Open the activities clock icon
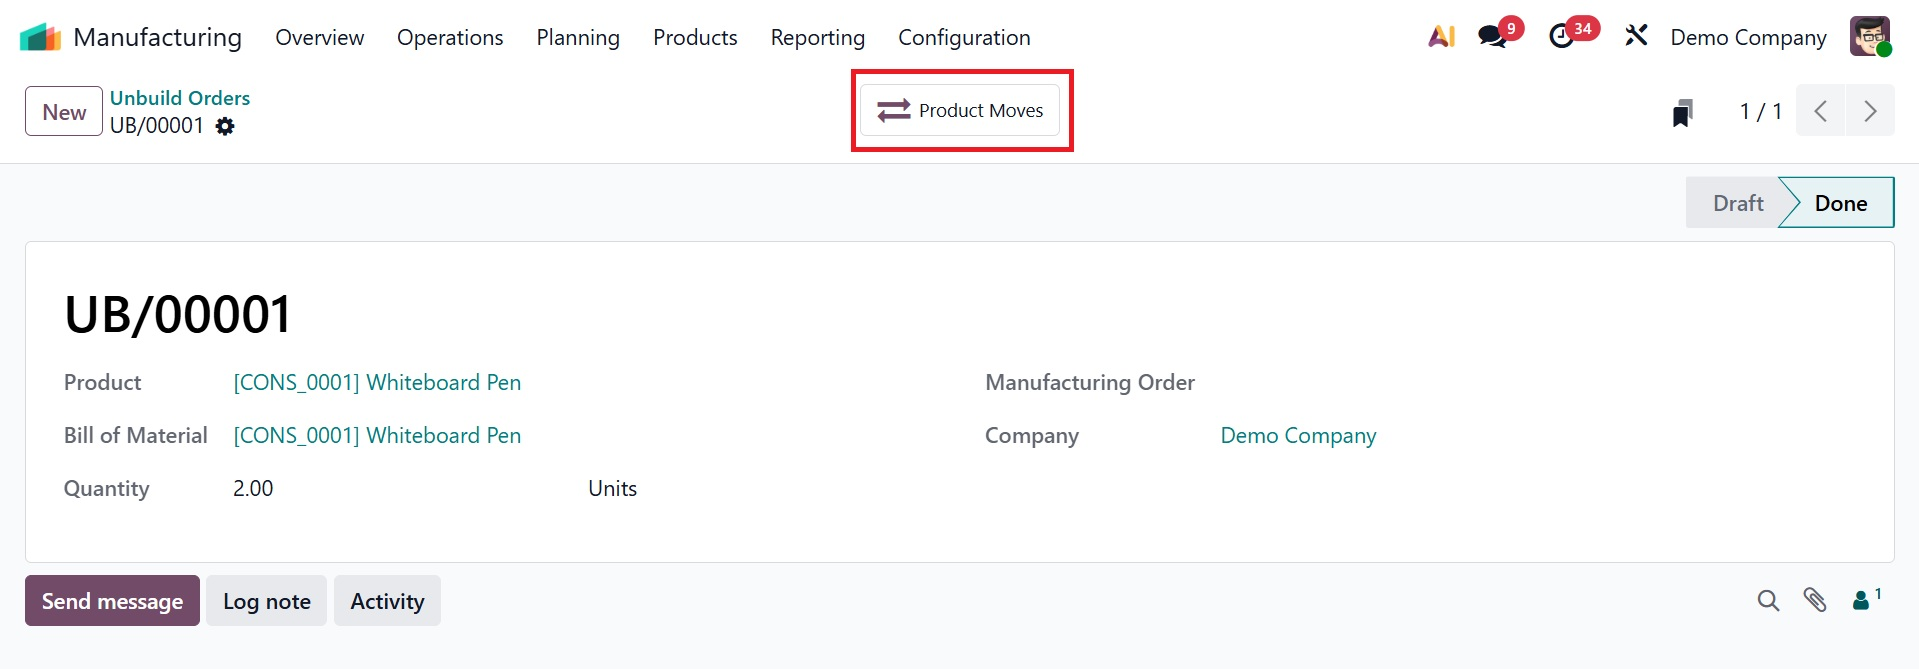The width and height of the screenshot is (1919, 669). tap(1562, 37)
